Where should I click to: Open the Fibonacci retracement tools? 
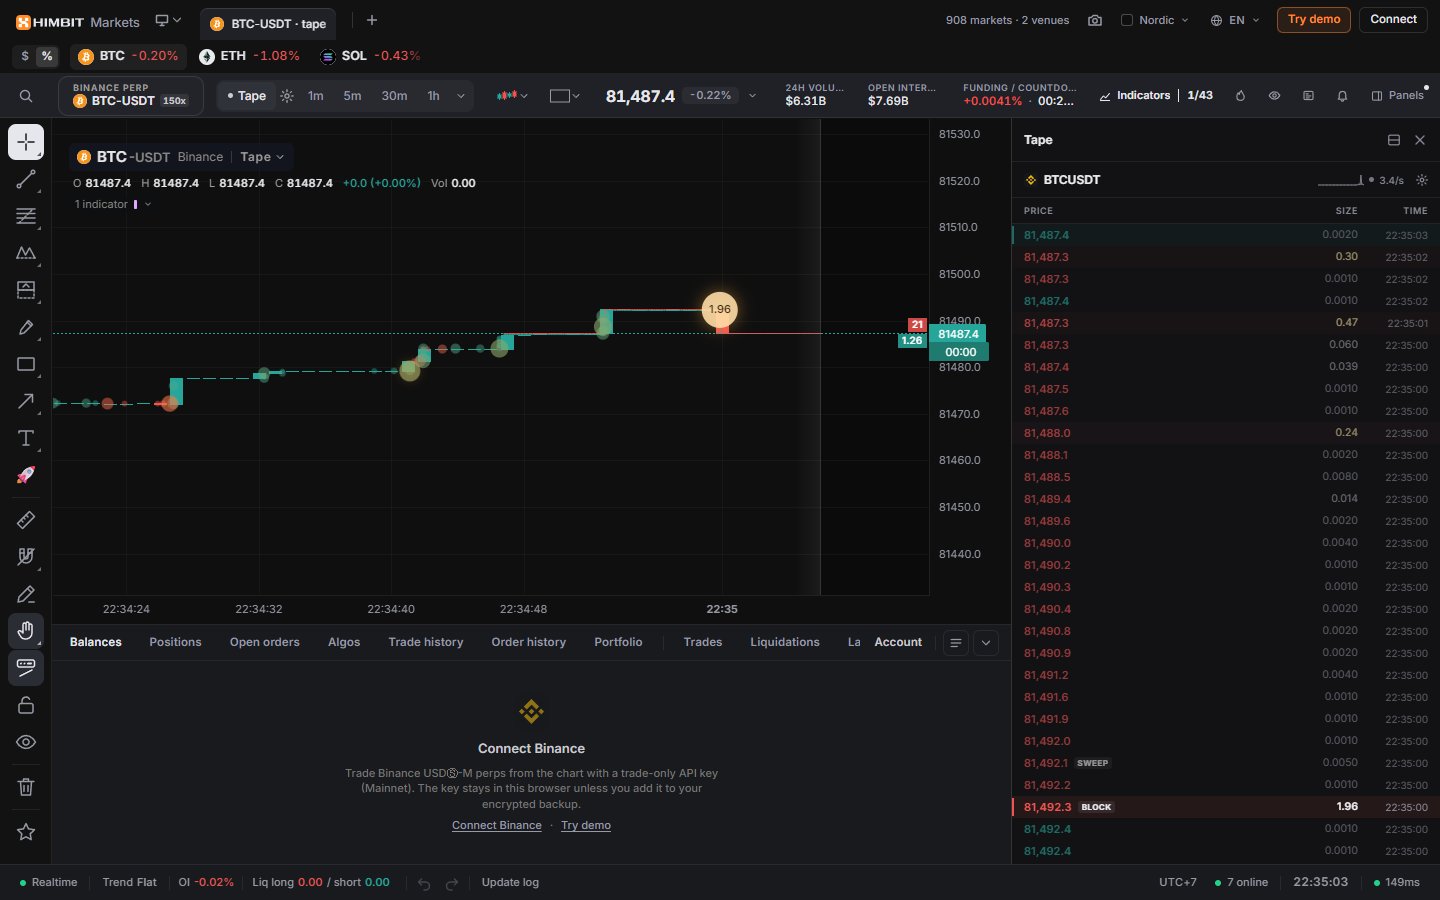26,216
